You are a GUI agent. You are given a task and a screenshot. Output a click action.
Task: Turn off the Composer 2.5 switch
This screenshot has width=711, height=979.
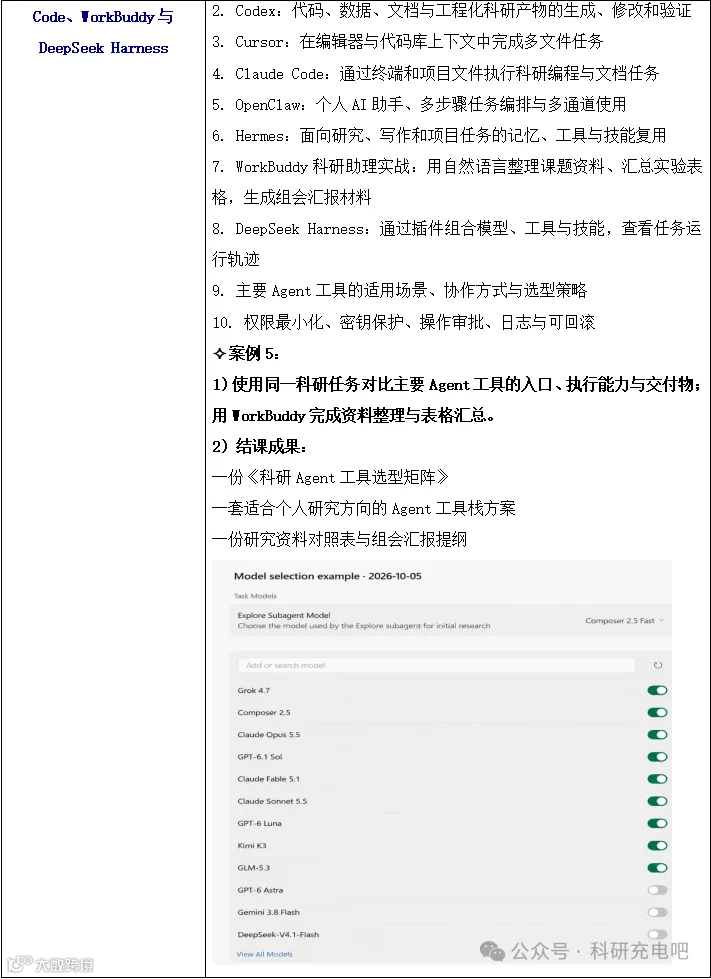(x=657, y=712)
